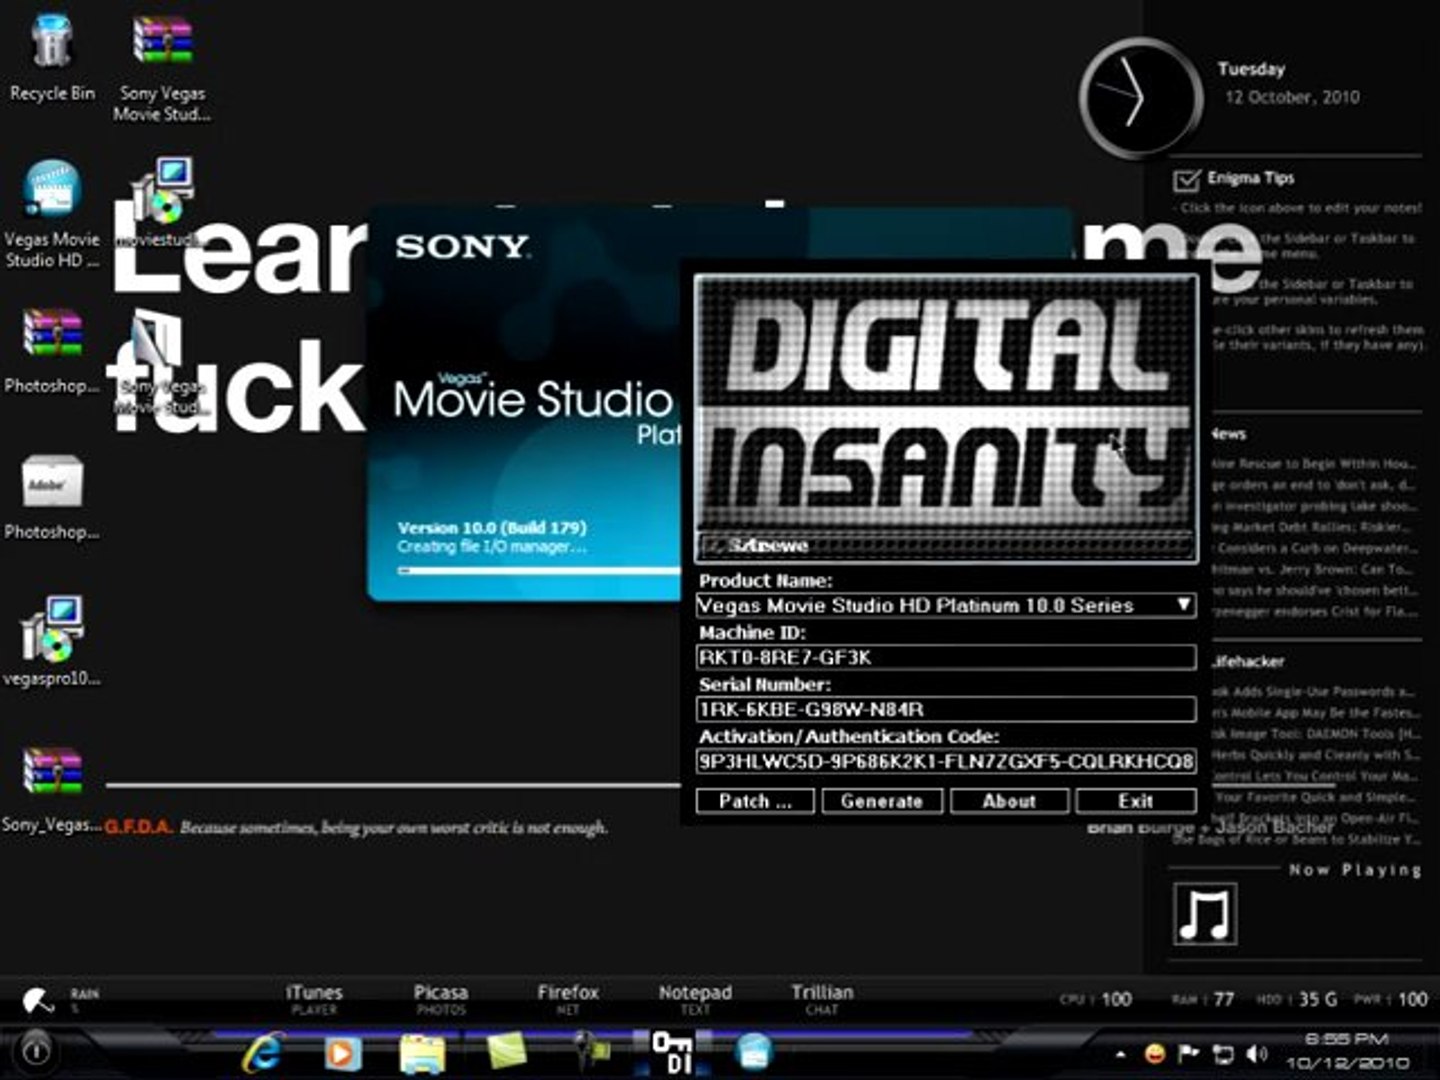The width and height of the screenshot is (1440, 1080).
Task: Show hidden tray icons arrow
Action: 1120,1054
